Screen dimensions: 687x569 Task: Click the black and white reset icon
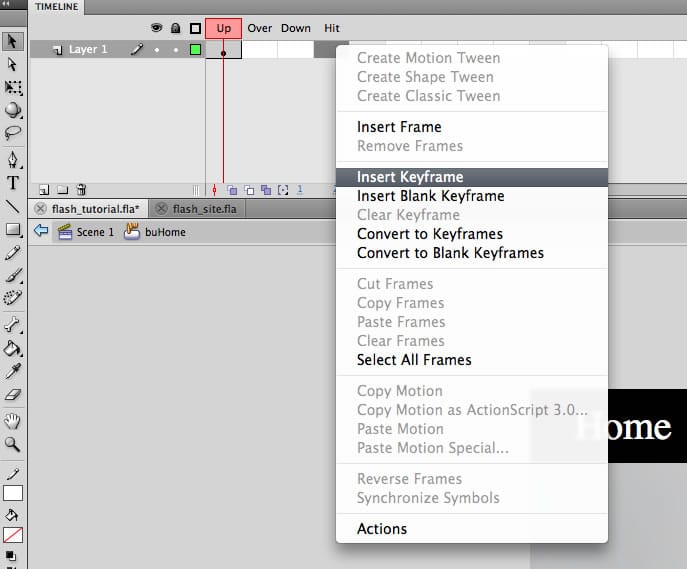pos(11,556)
